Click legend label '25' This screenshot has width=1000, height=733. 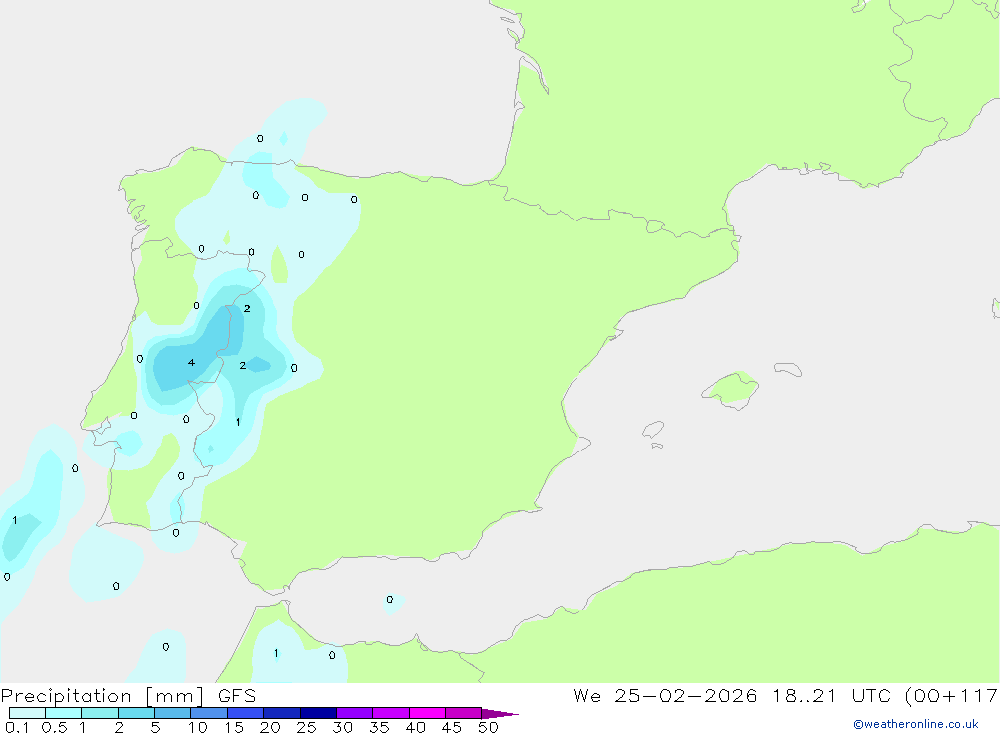coord(307,727)
